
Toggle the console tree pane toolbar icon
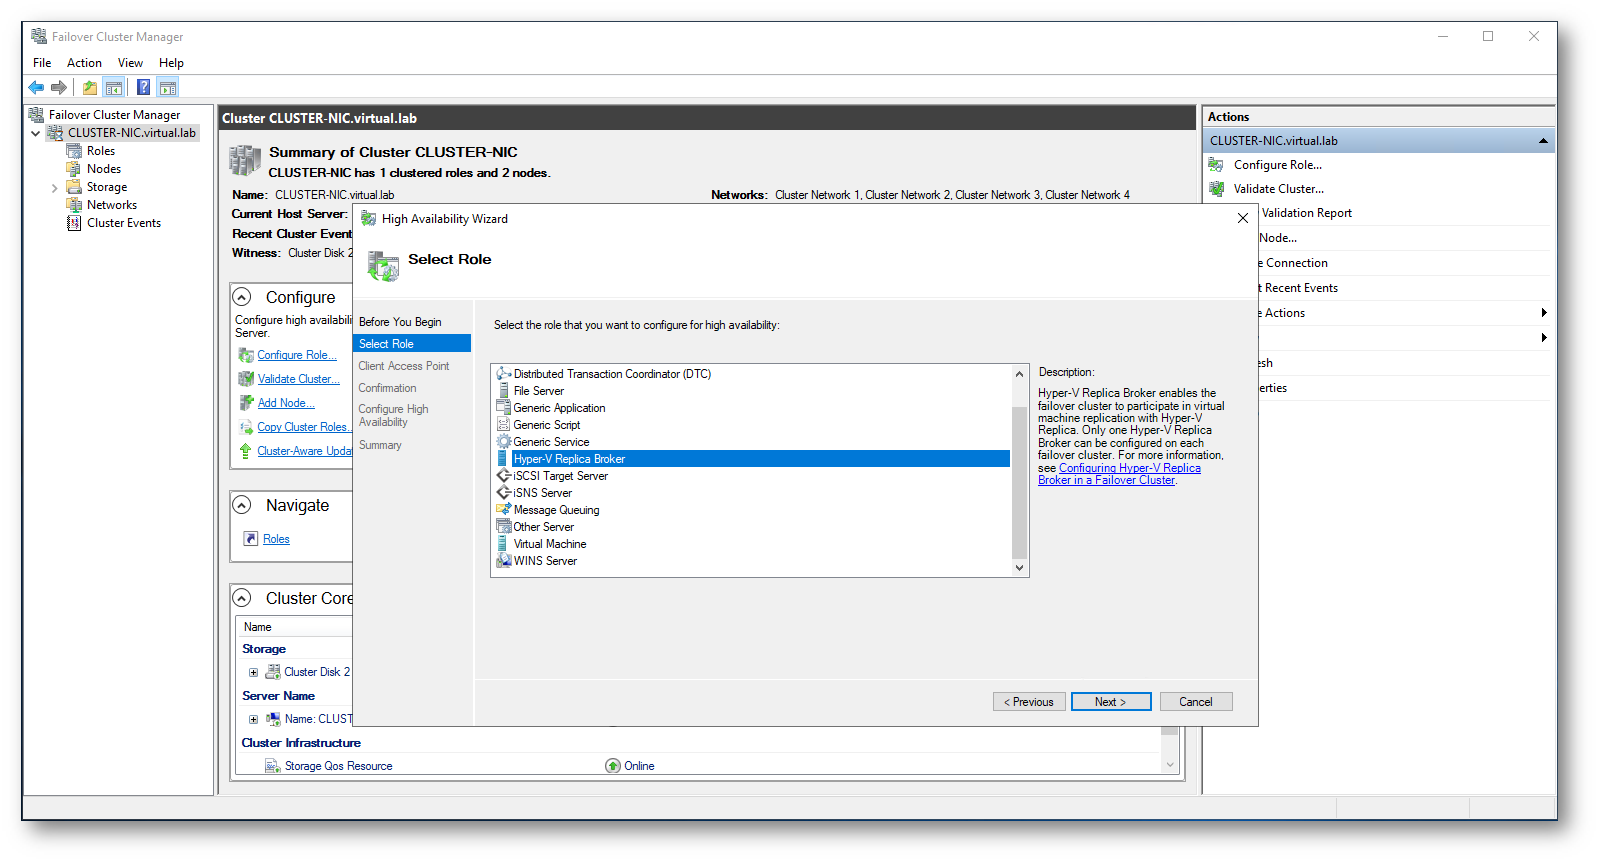(x=114, y=87)
